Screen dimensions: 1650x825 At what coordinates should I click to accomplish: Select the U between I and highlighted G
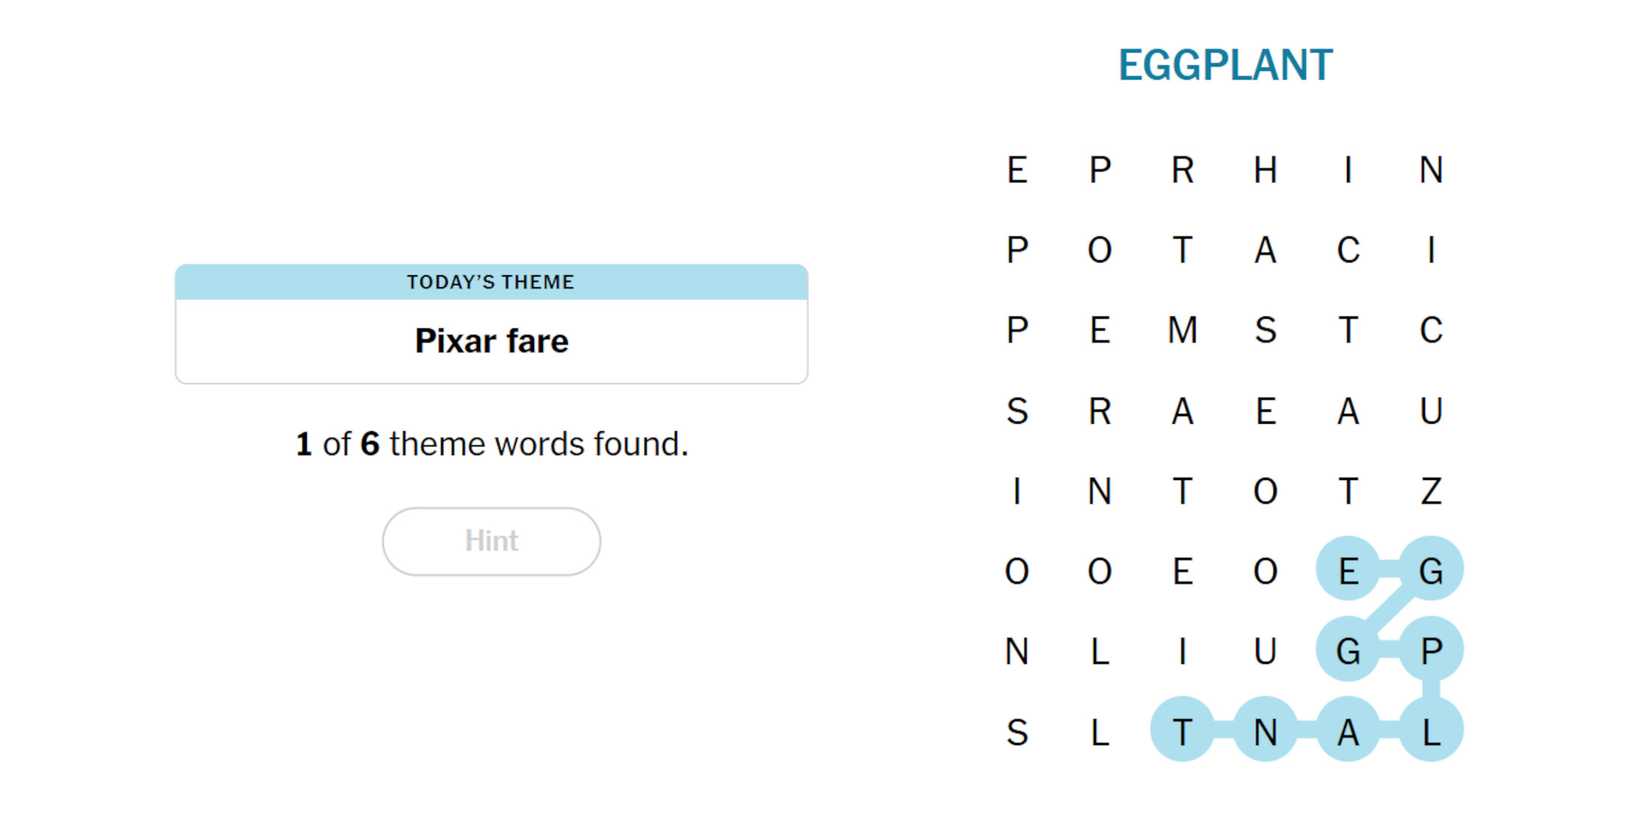[x=1265, y=651]
